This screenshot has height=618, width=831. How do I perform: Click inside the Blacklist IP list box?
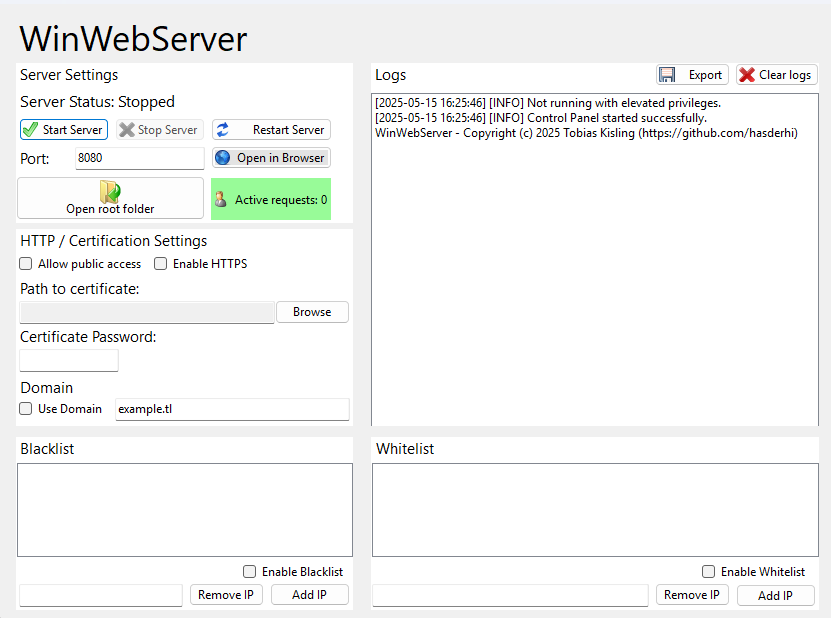pyautogui.click(x=185, y=510)
